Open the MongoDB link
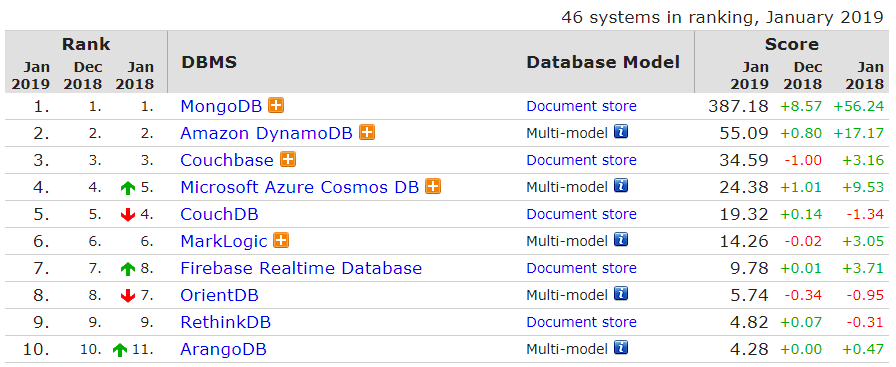The image size is (896, 367). point(221,106)
